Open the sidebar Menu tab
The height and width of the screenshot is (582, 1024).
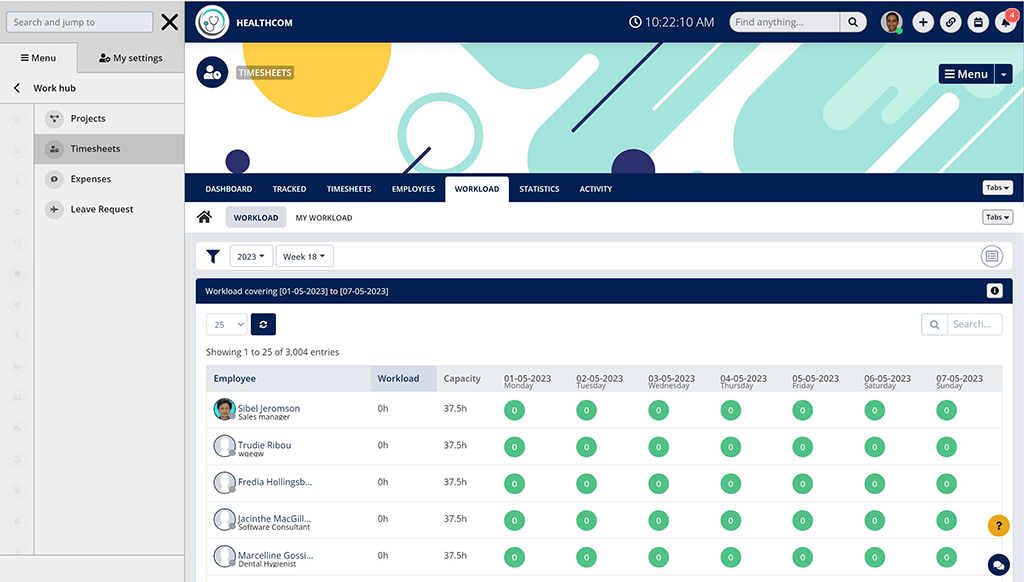click(39, 57)
